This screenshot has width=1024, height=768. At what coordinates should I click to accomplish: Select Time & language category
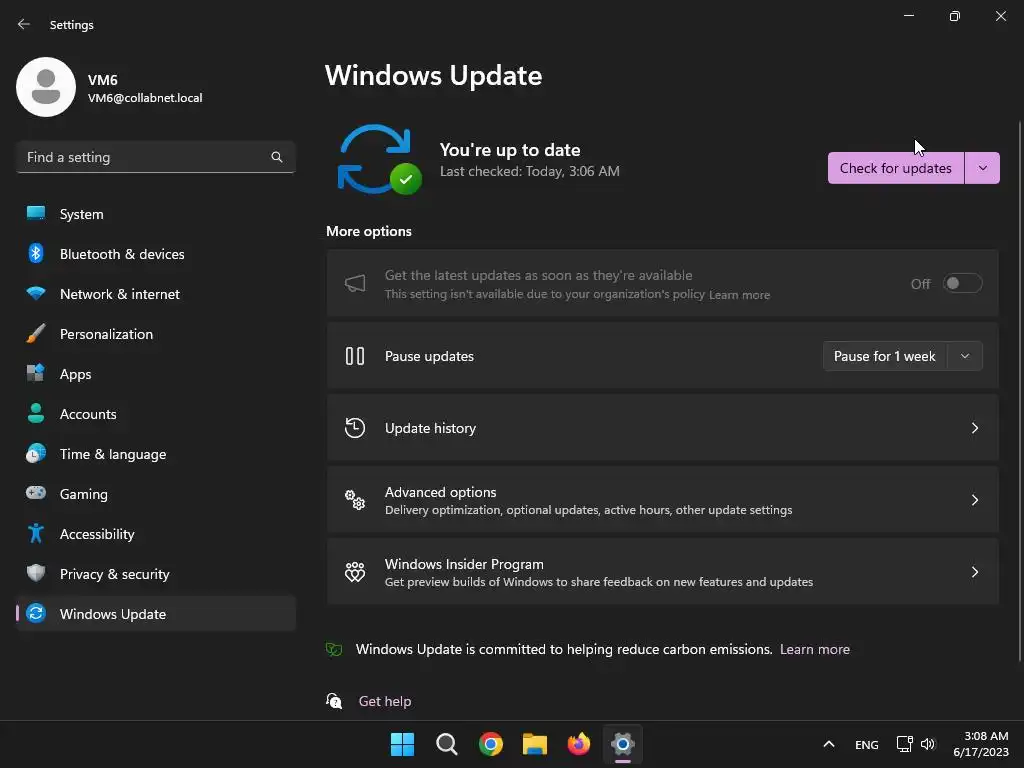[156, 453]
